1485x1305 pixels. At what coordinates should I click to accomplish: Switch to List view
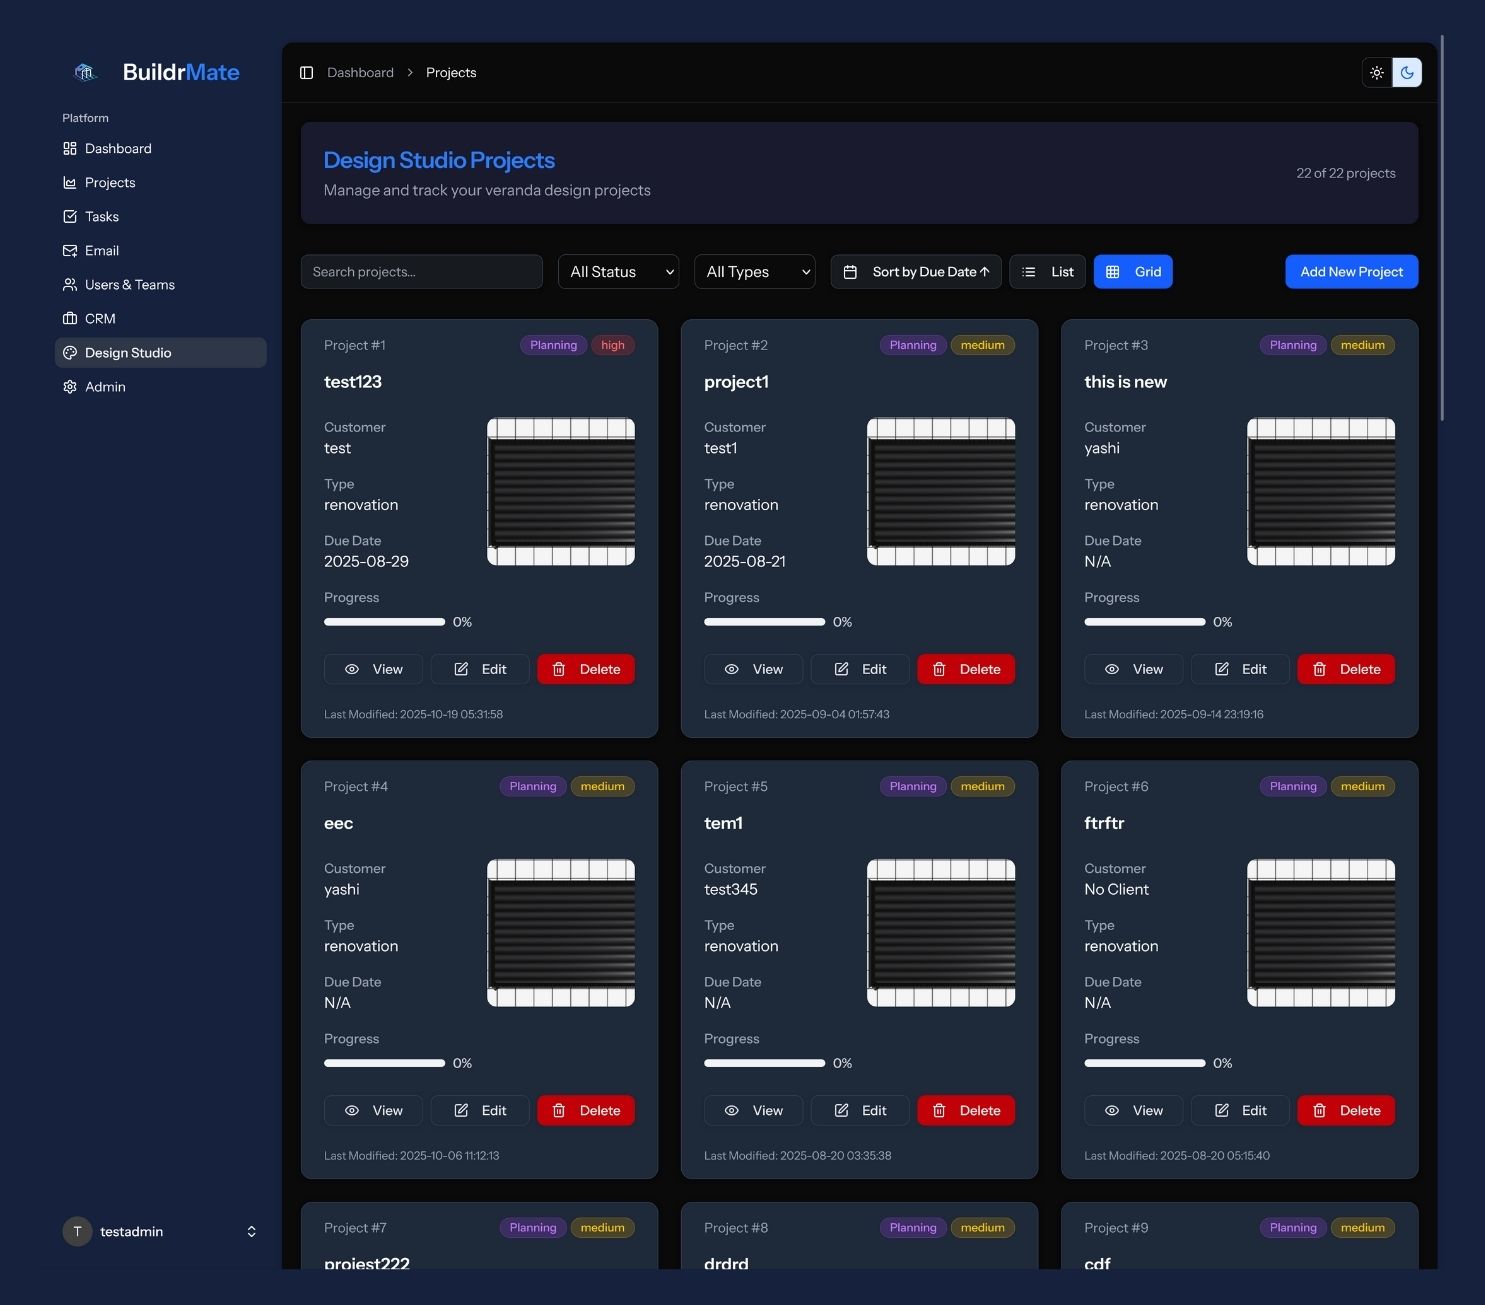coord(1047,271)
